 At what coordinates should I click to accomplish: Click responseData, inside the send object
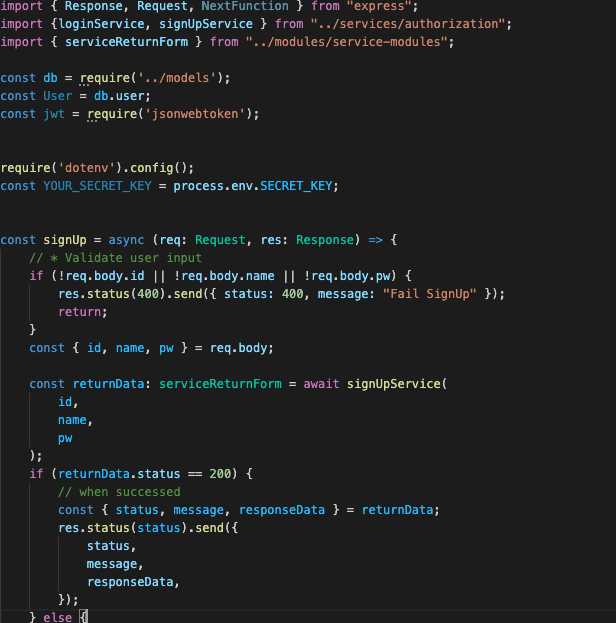tap(133, 582)
